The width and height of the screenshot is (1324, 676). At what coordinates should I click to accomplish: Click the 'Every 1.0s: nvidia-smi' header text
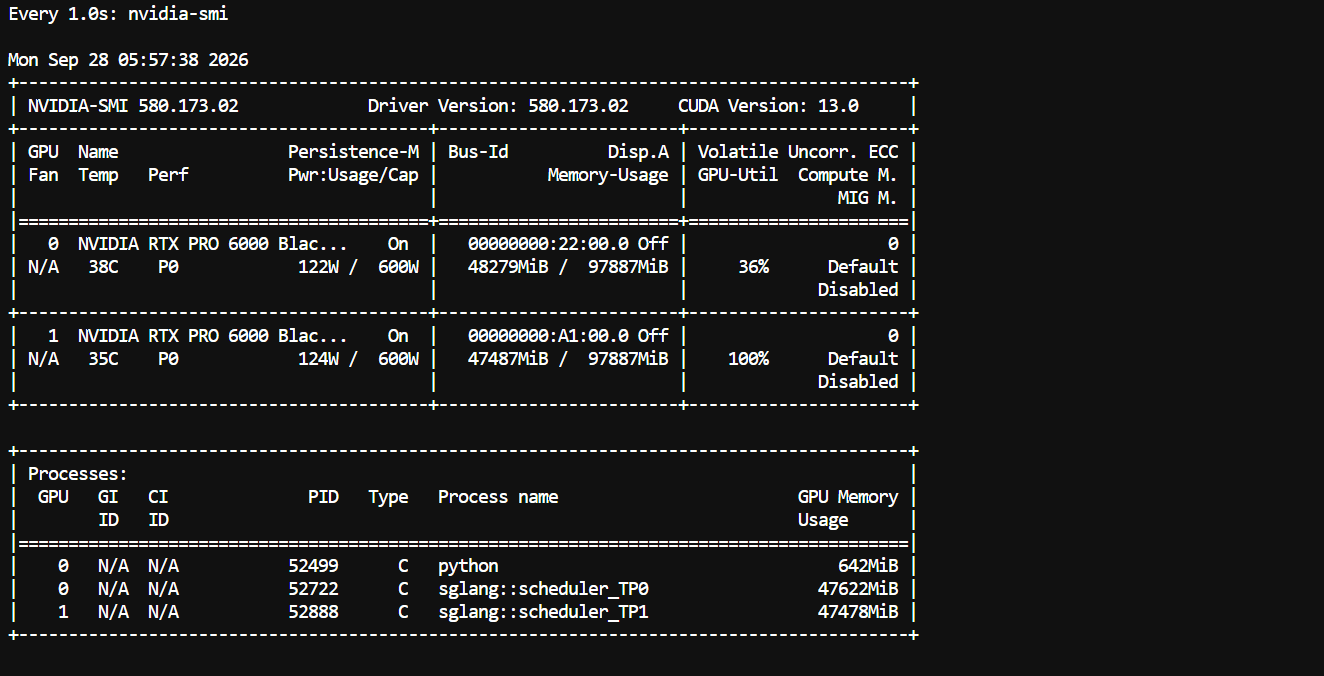pos(118,14)
